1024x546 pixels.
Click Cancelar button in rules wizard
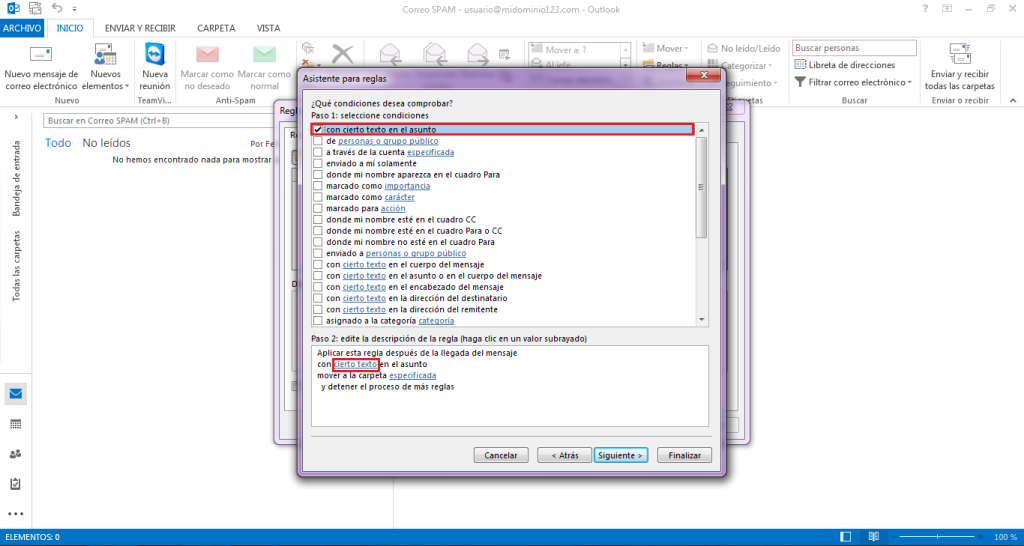click(x=501, y=455)
